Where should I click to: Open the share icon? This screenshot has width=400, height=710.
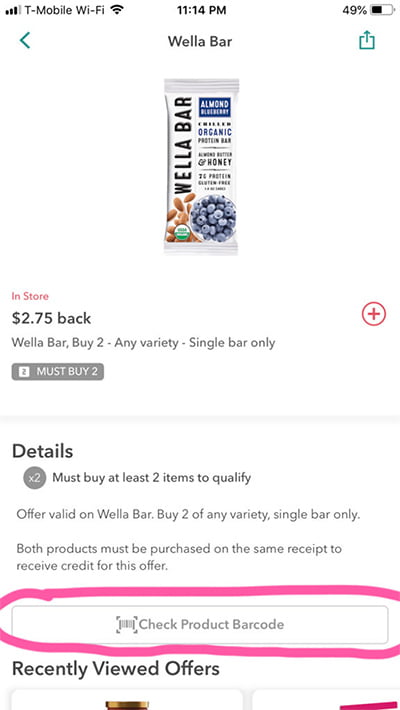tap(367, 40)
